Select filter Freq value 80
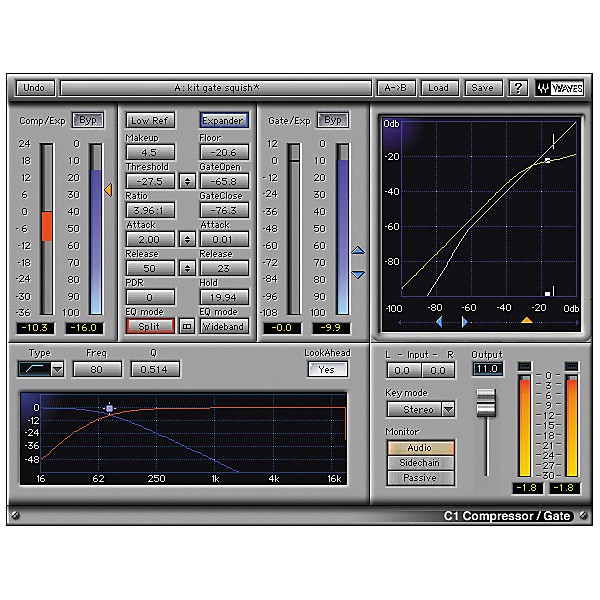Screen dimensions: 600x600 pos(97,369)
